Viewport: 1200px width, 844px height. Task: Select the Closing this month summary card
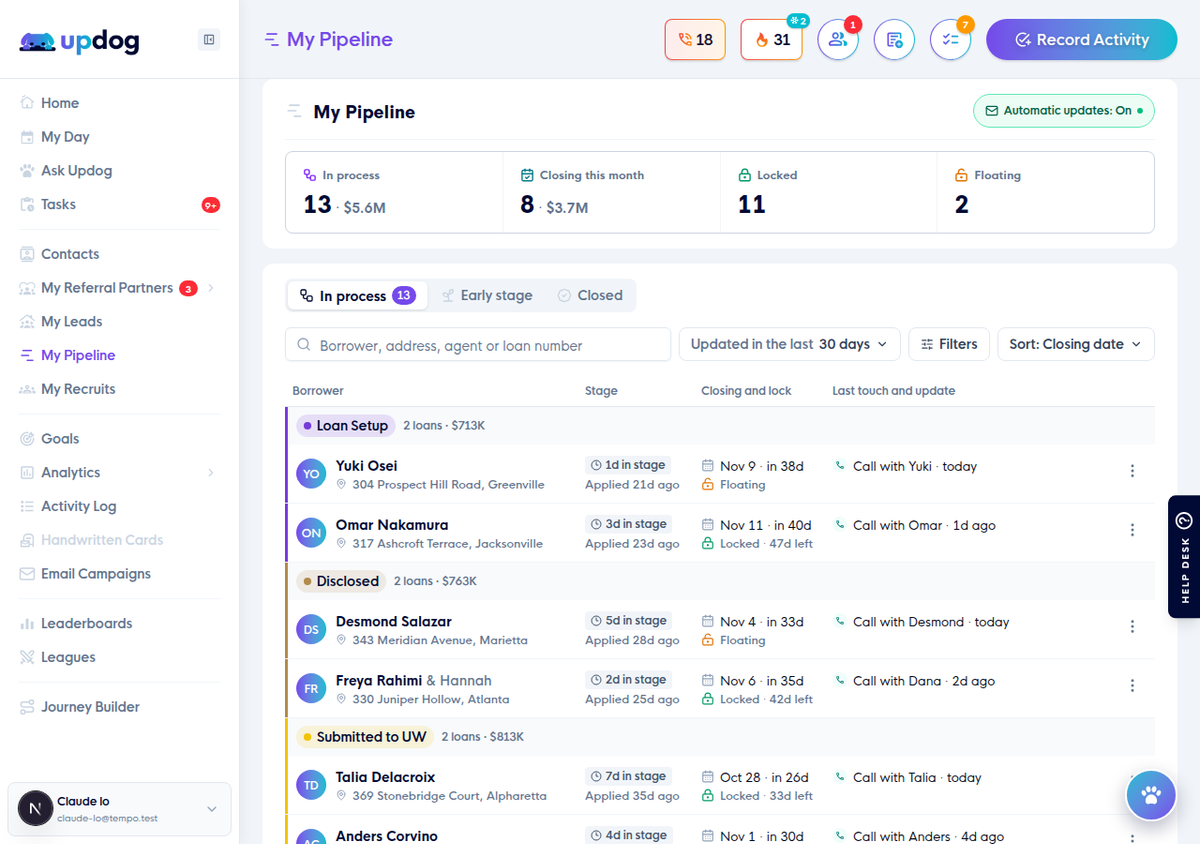[x=611, y=193]
